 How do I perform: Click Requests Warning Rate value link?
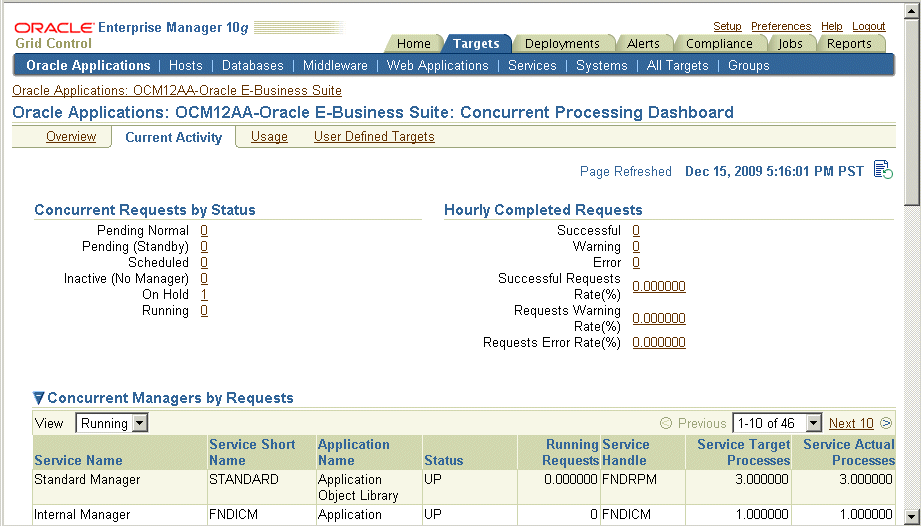point(659,318)
